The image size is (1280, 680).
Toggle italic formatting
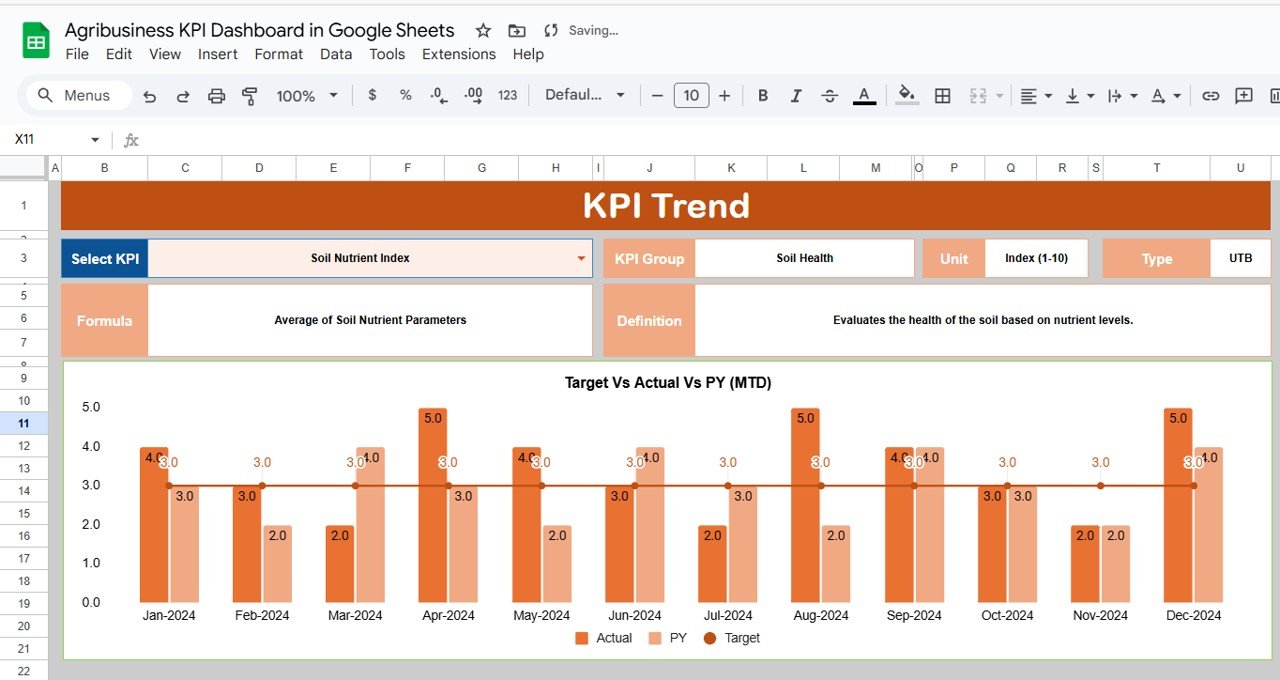796,95
